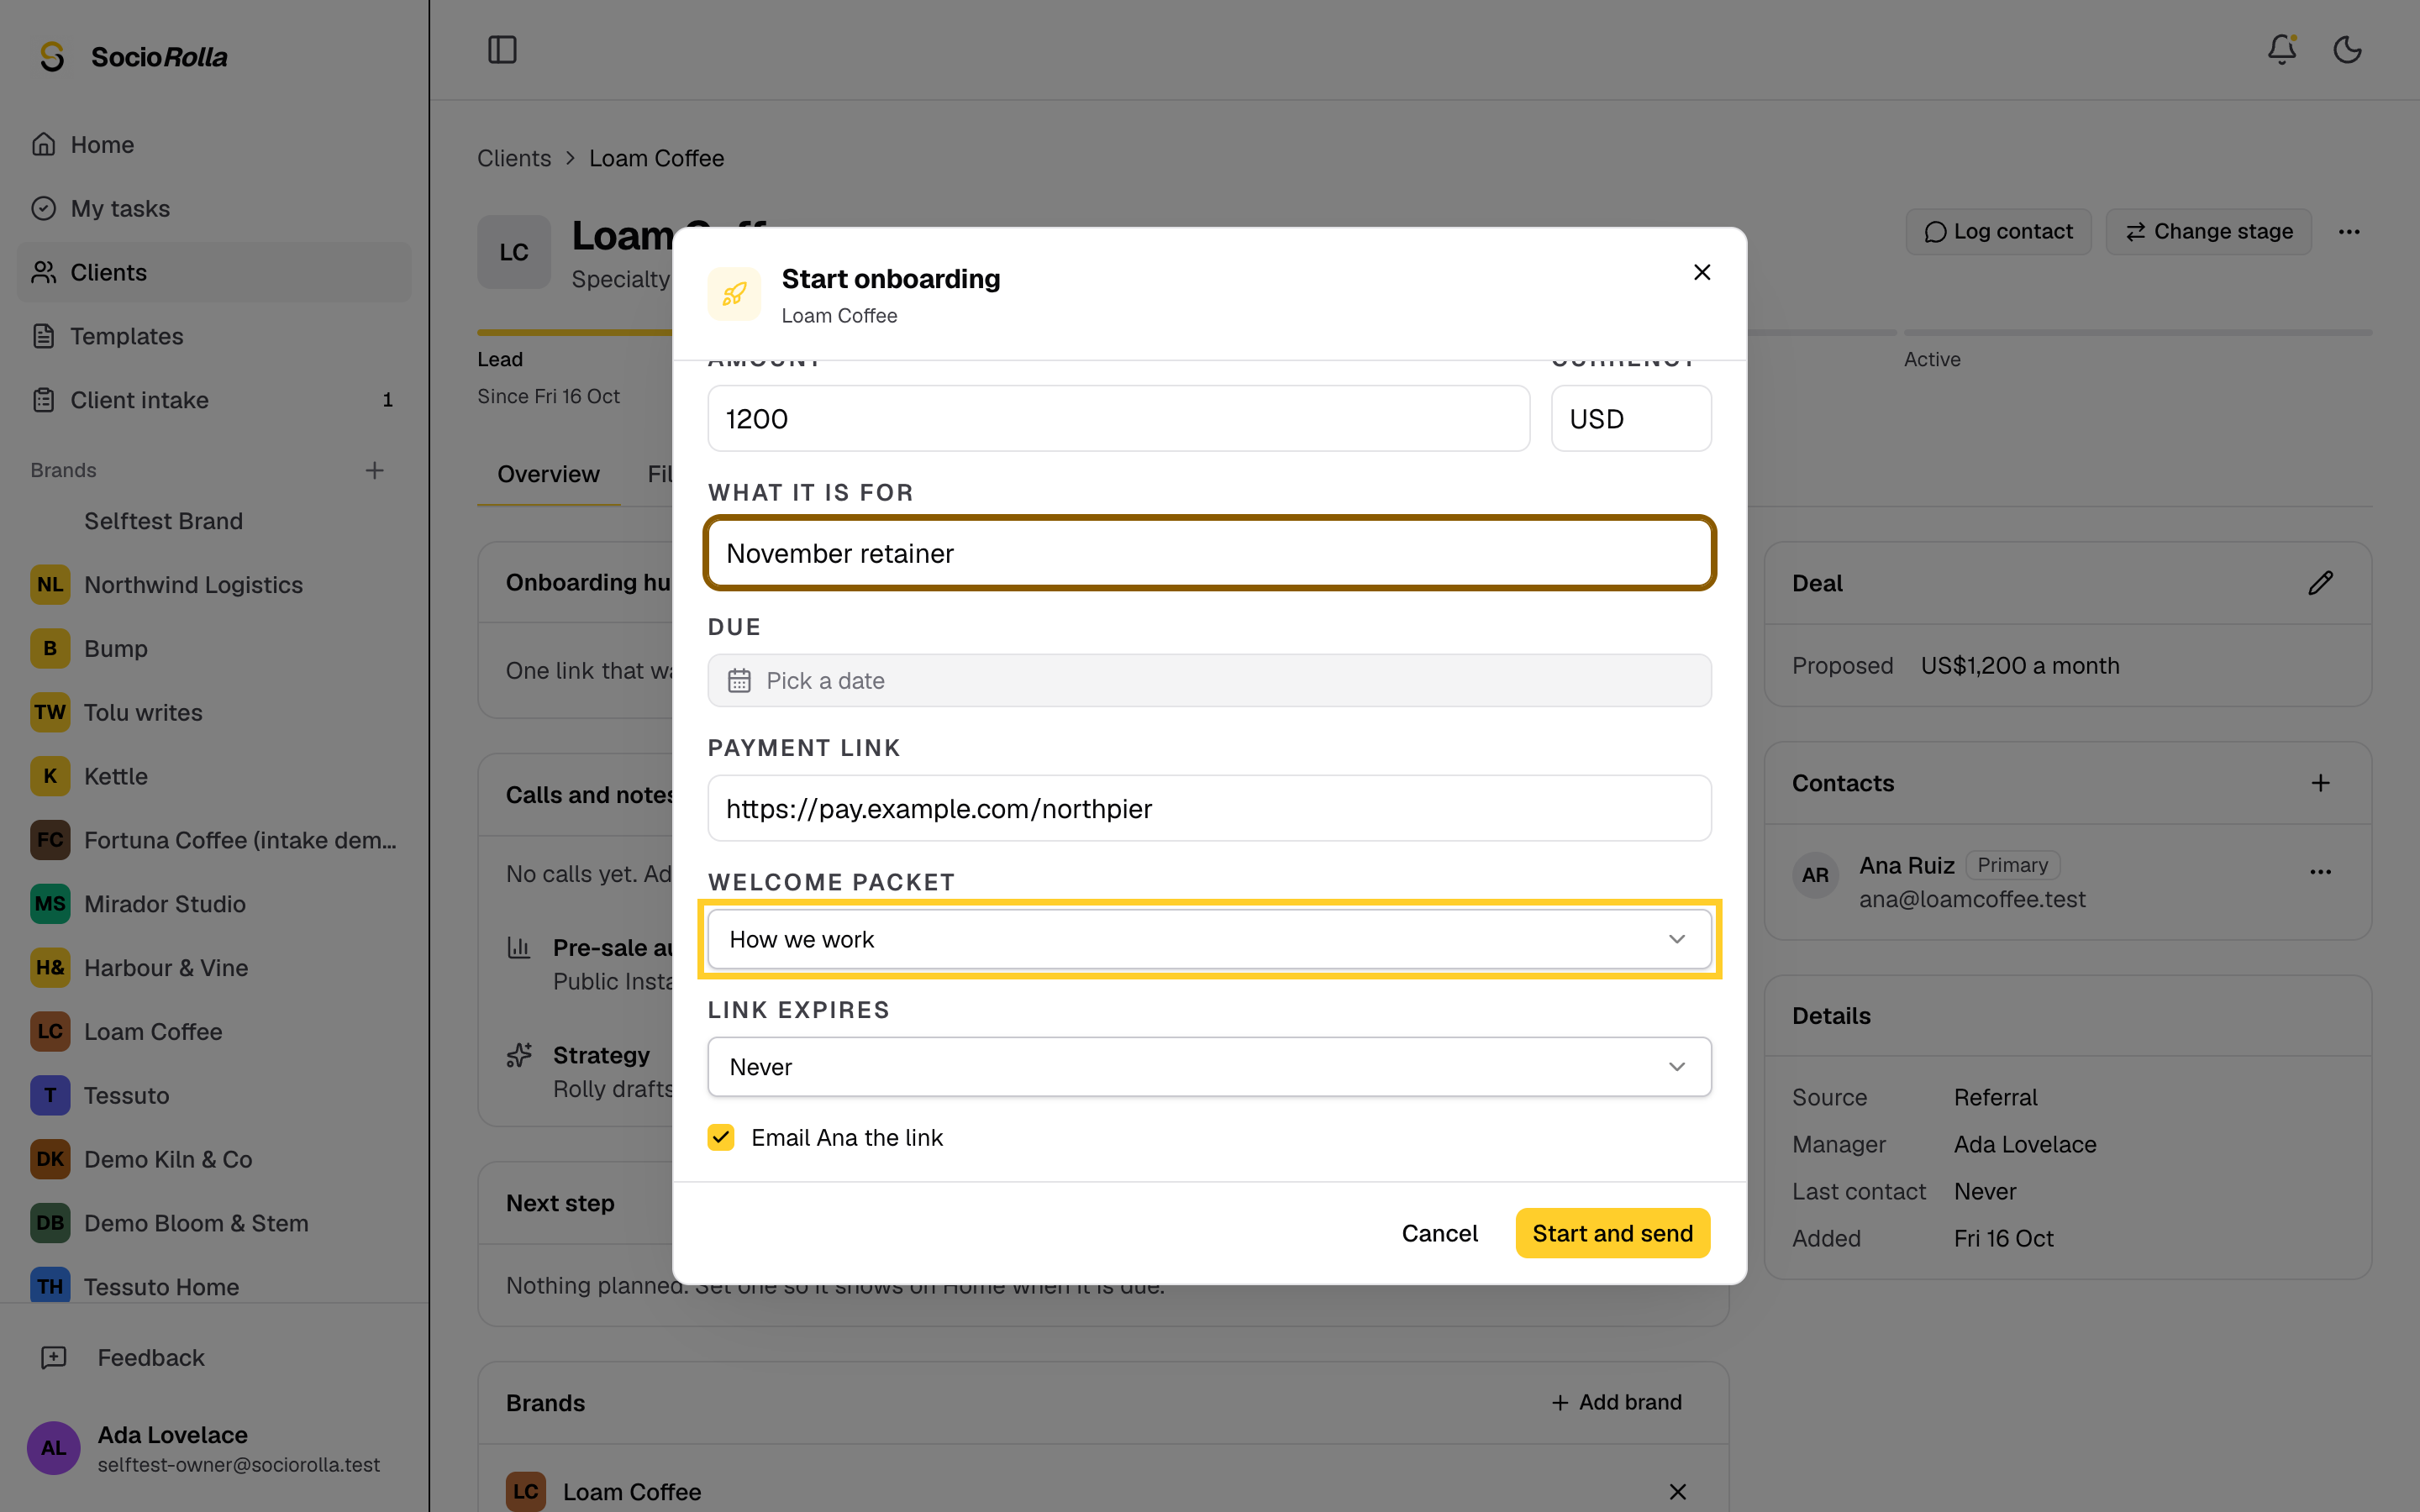
Task: Click the Payment link field
Action: click(1209, 808)
